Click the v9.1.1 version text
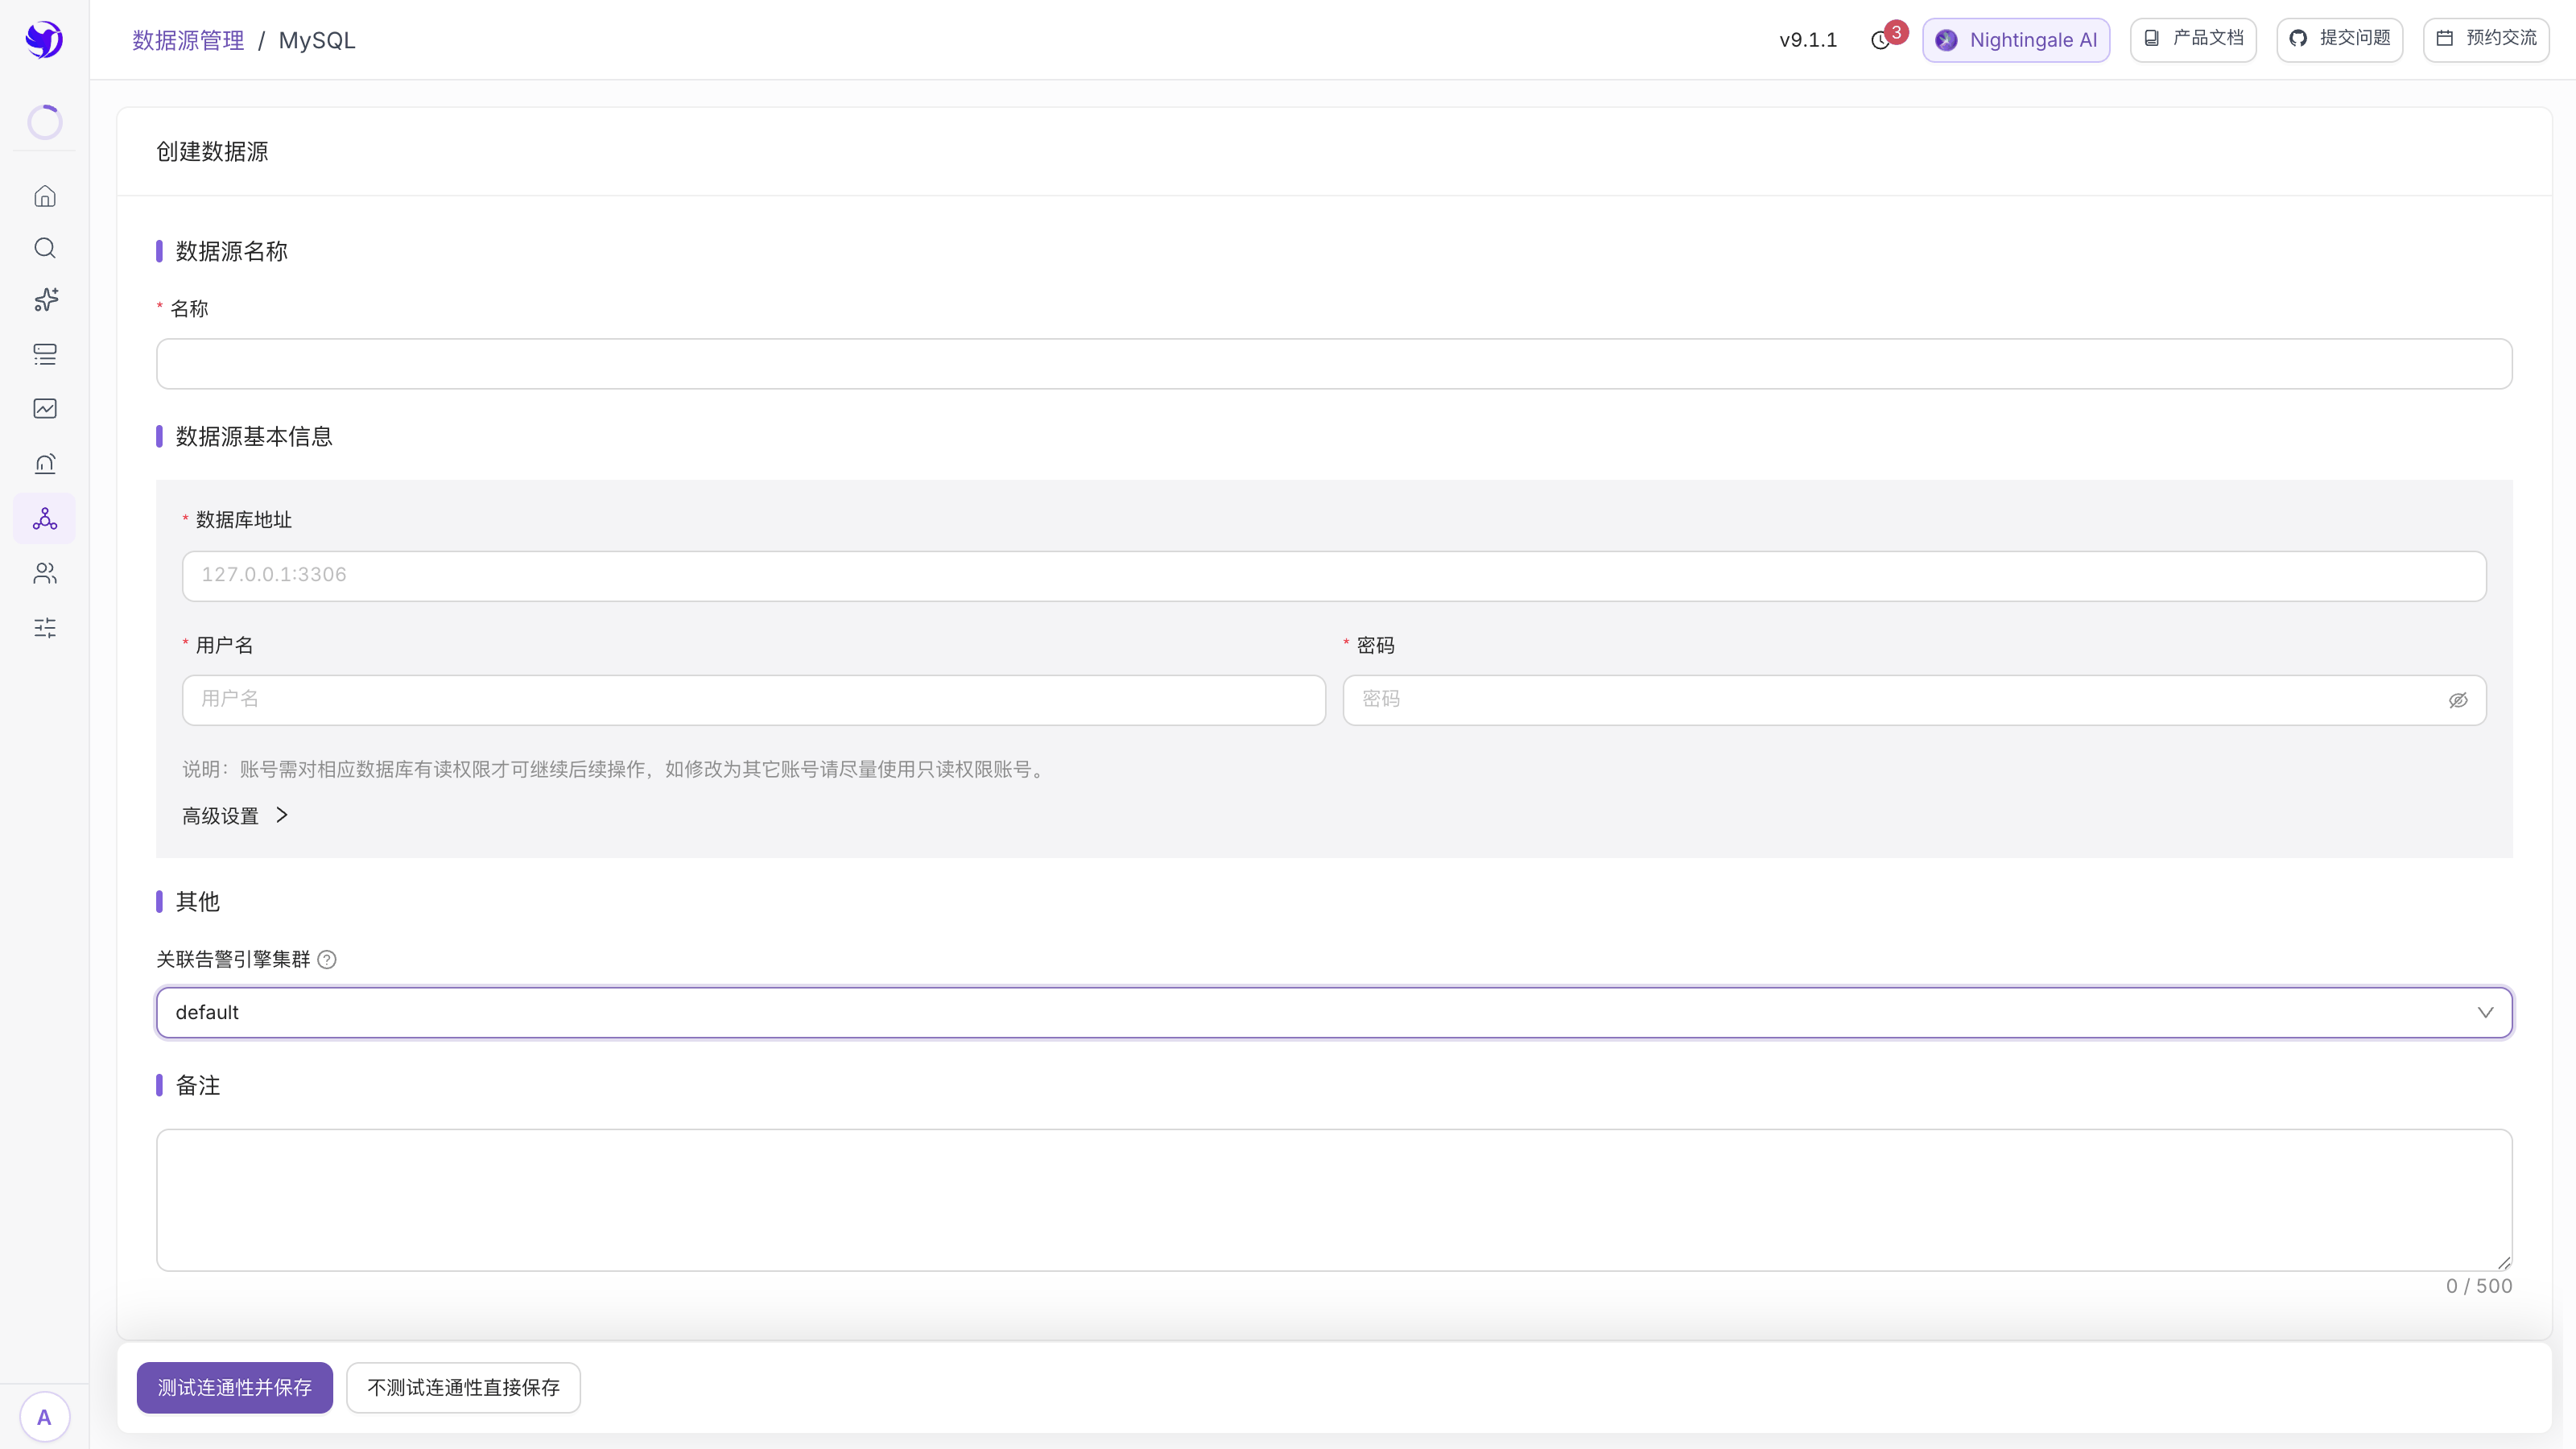This screenshot has width=2576, height=1449. pos(1808,40)
